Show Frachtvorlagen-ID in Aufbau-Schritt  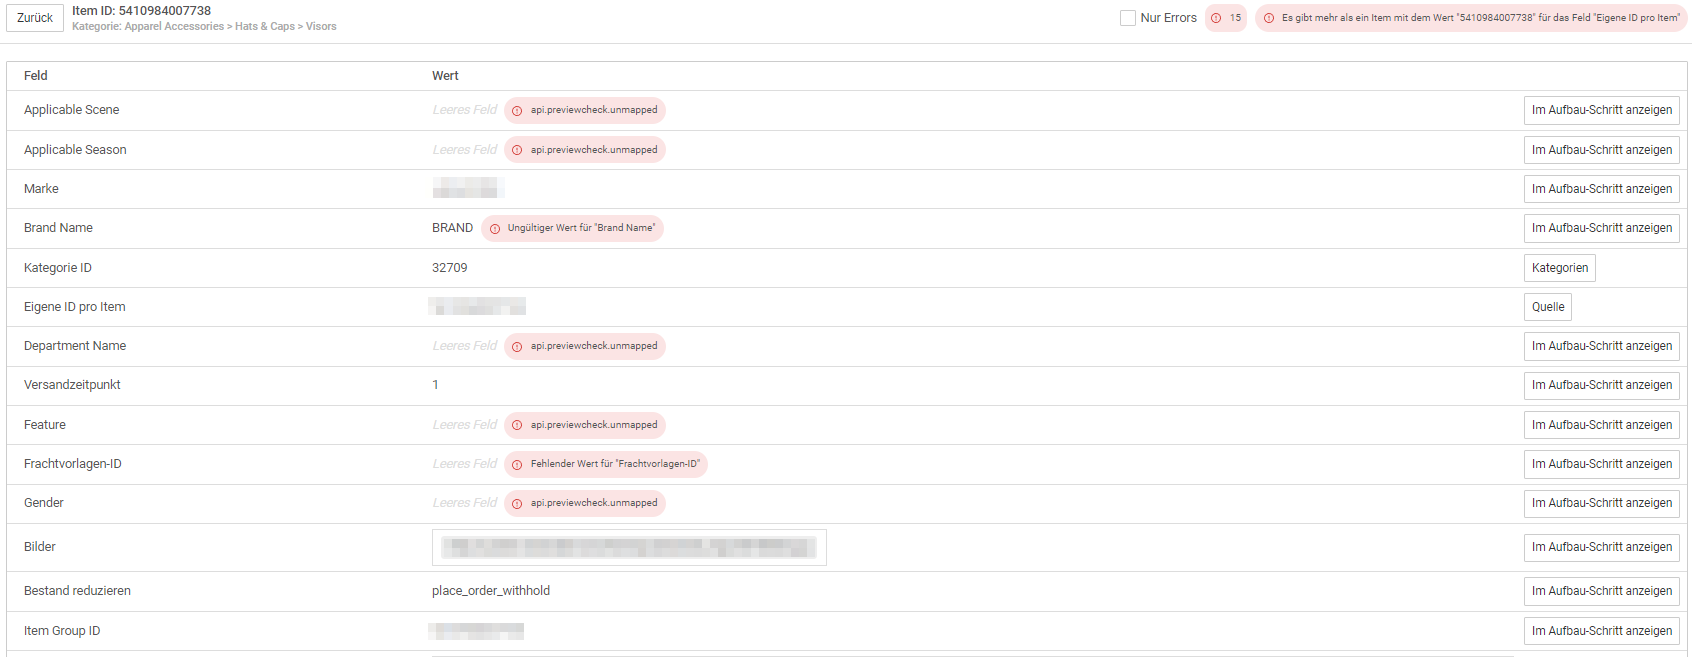[1601, 464]
